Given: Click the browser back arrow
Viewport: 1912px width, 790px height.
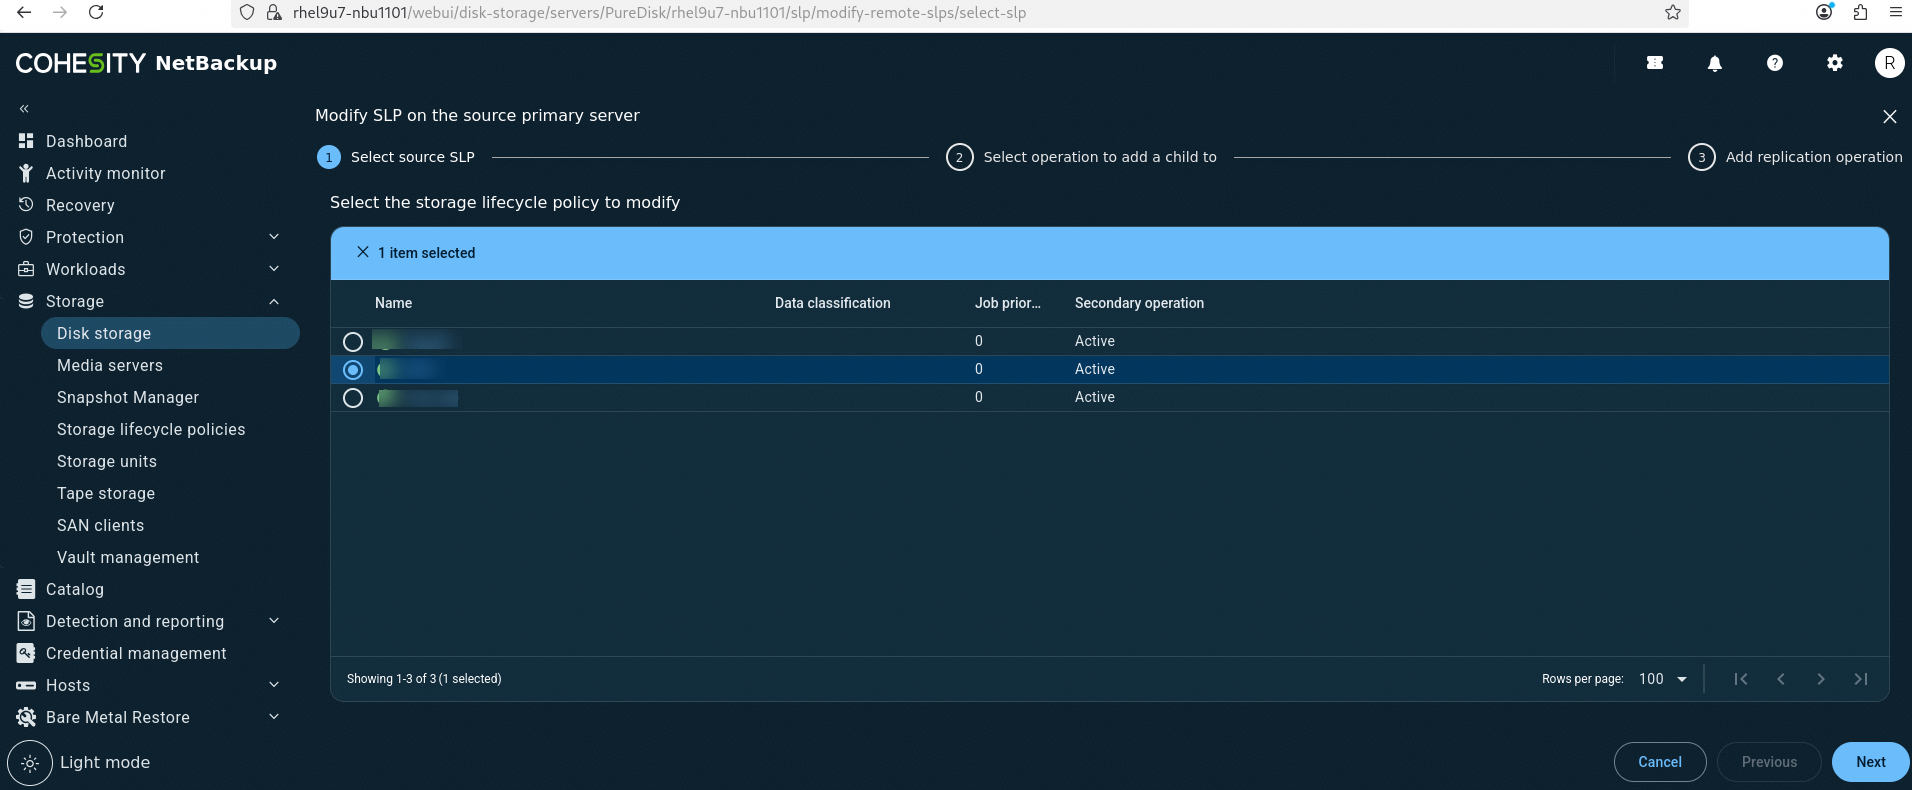Looking at the screenshot, I should coord(24,12).
